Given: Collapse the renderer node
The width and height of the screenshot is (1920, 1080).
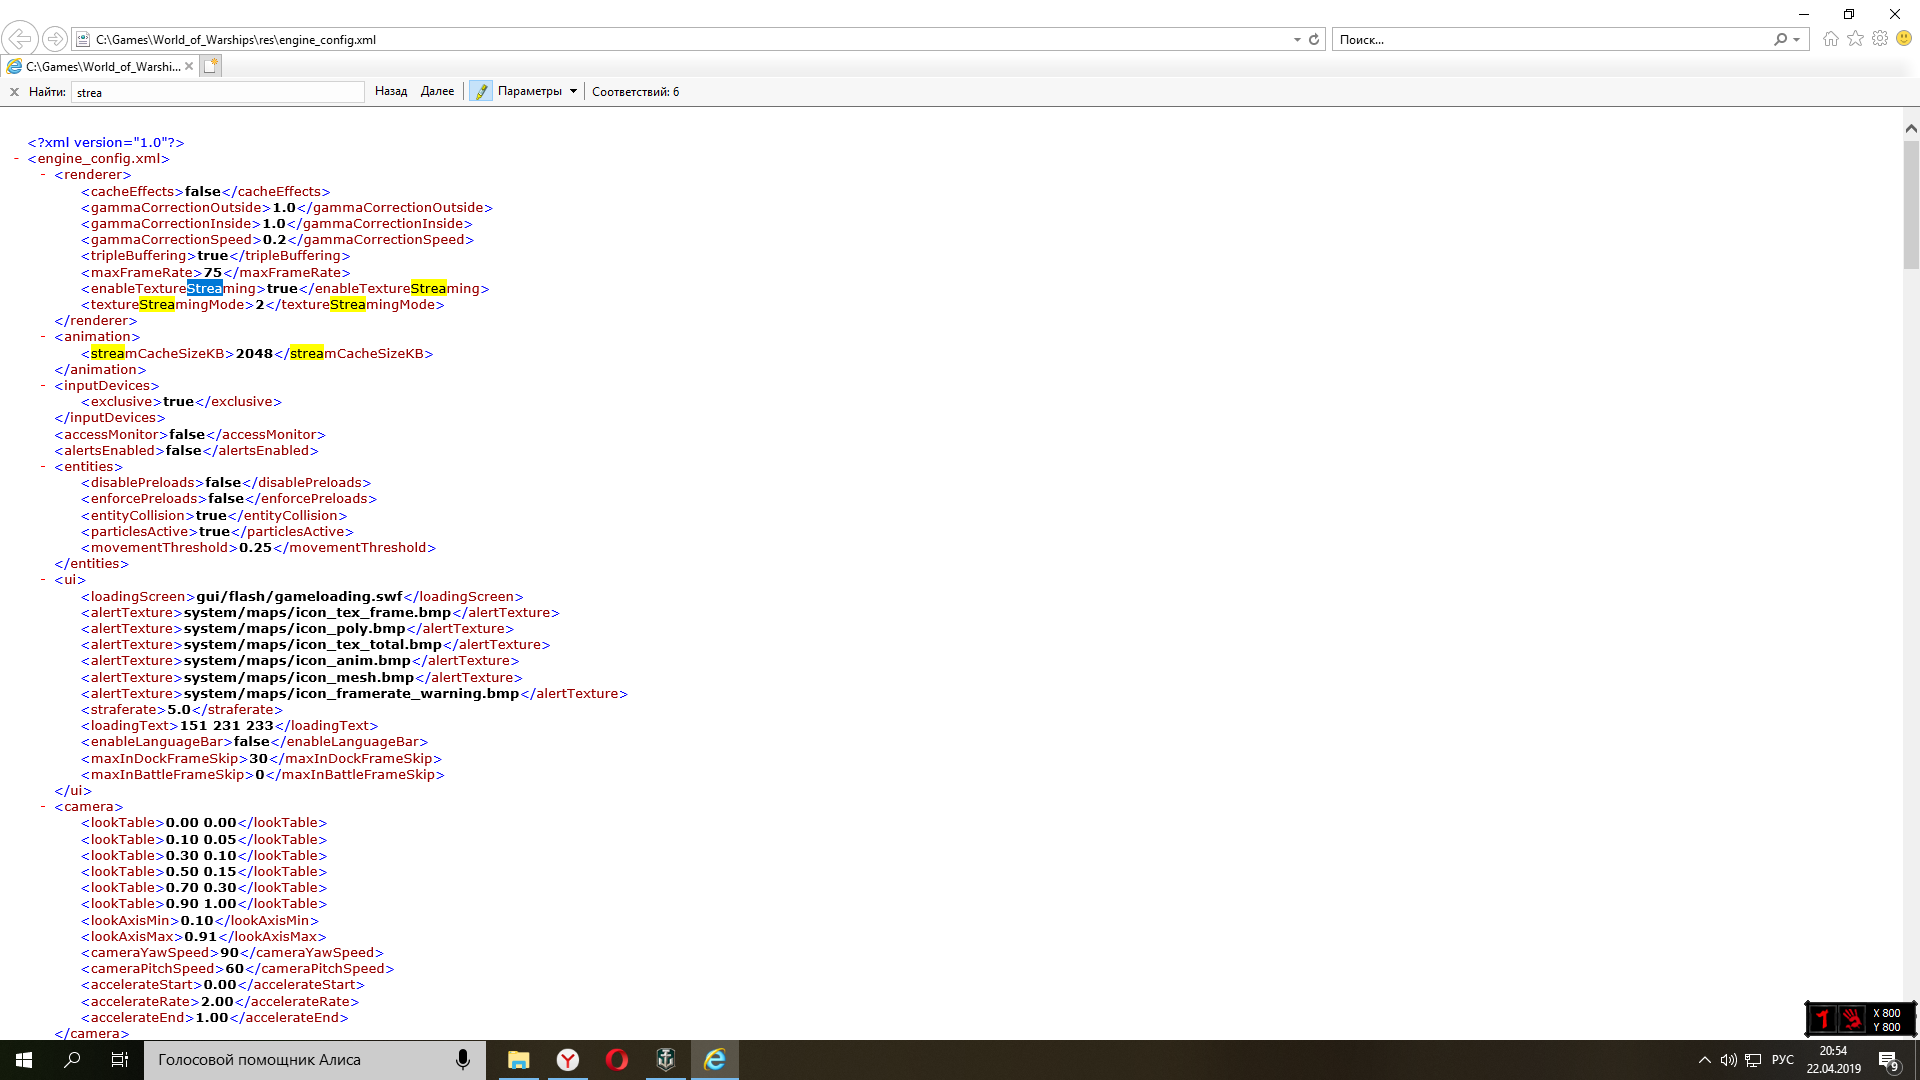Looking at the screenshot, I should (43, 174).
